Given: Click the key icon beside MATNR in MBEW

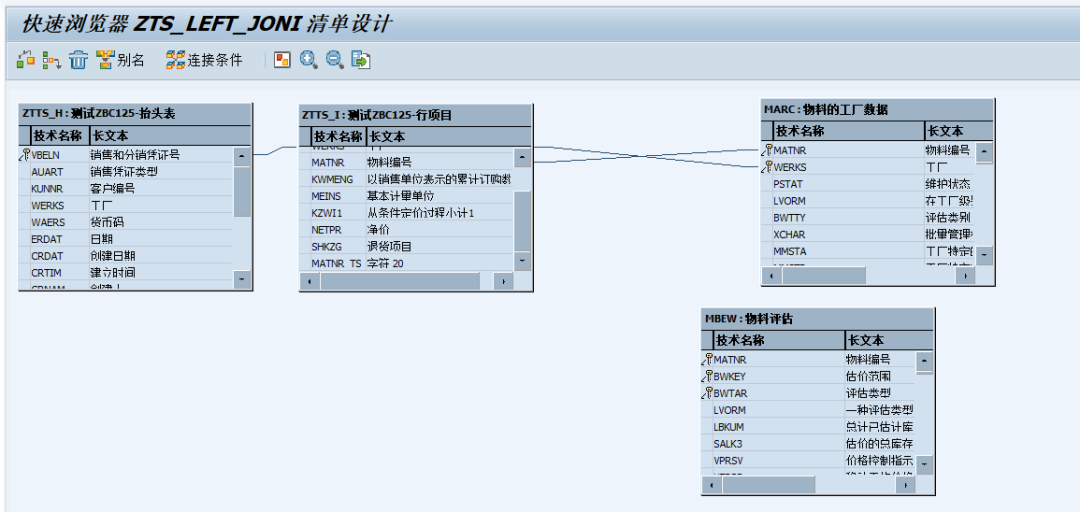Looking at the screenshot, I should tap(707, 359).
